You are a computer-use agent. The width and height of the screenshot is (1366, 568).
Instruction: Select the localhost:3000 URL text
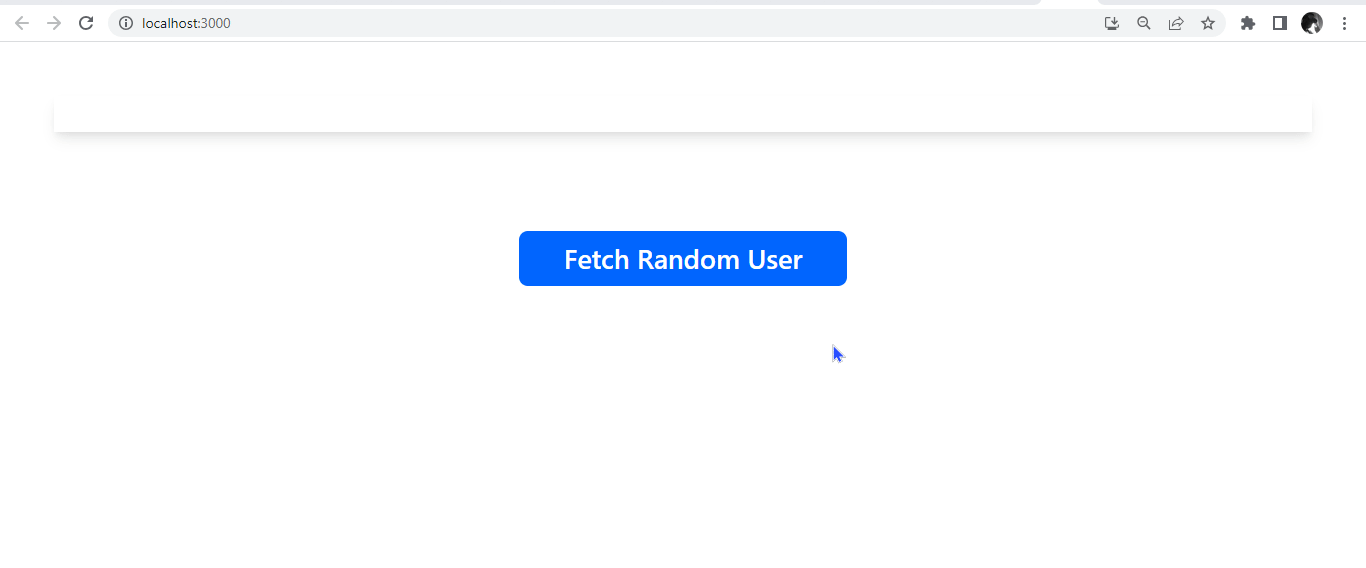pos(186,23)
